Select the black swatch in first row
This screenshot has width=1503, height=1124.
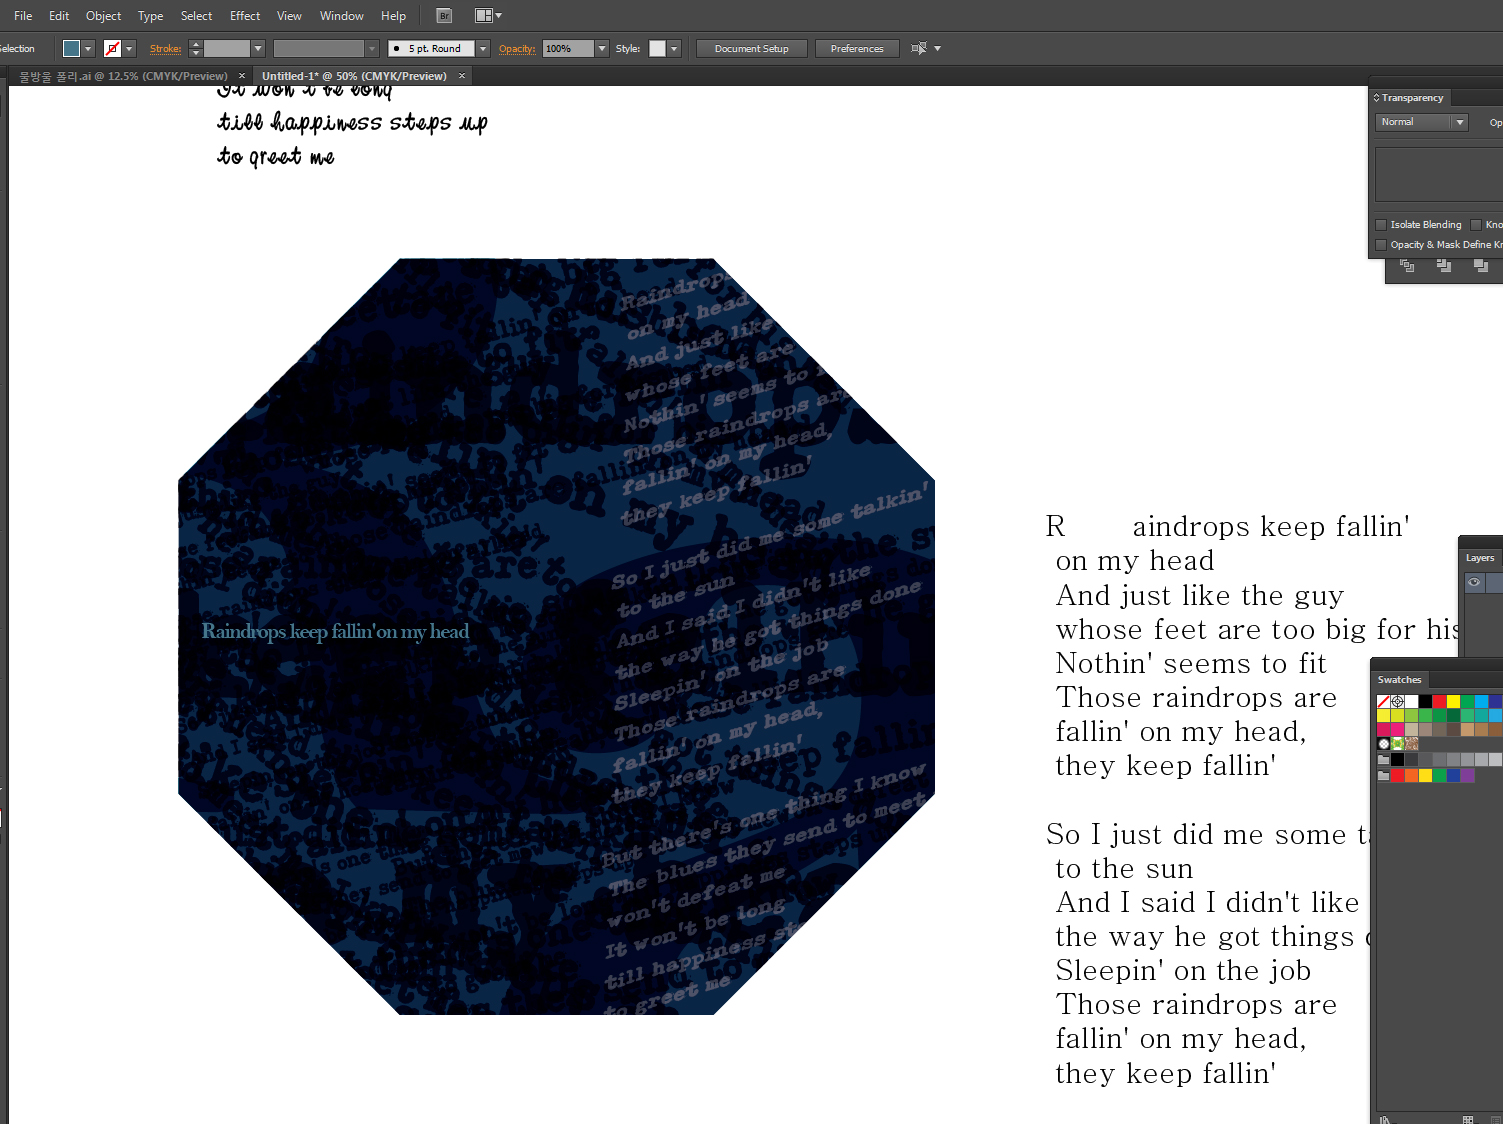(x=1425, y=702)
